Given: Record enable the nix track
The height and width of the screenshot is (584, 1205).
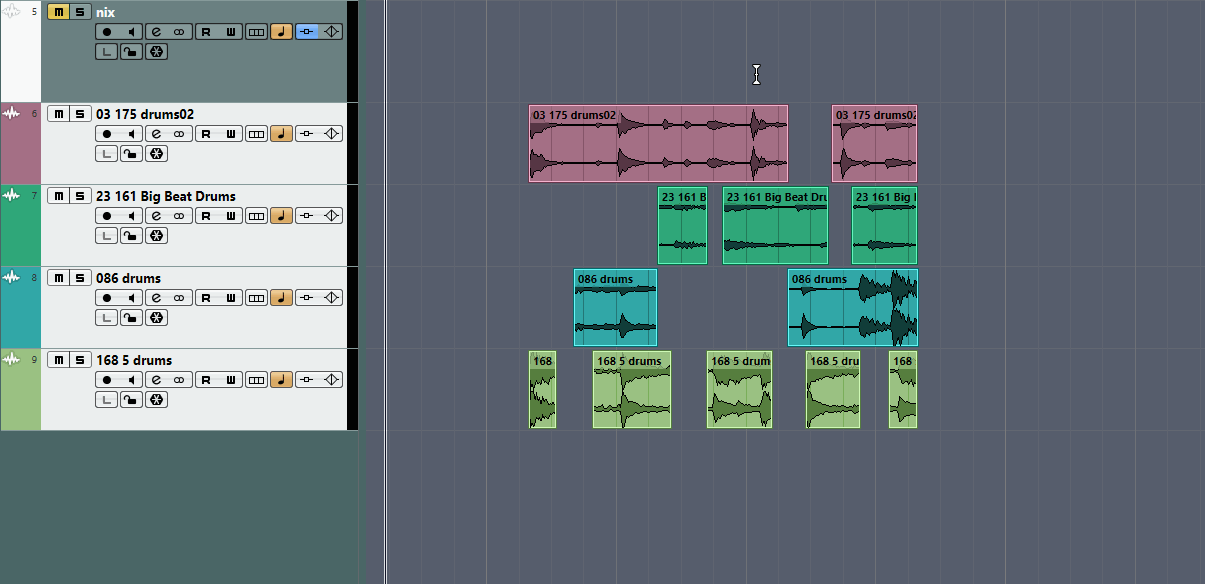Looking at the screenshot, I should coord(107,32).
